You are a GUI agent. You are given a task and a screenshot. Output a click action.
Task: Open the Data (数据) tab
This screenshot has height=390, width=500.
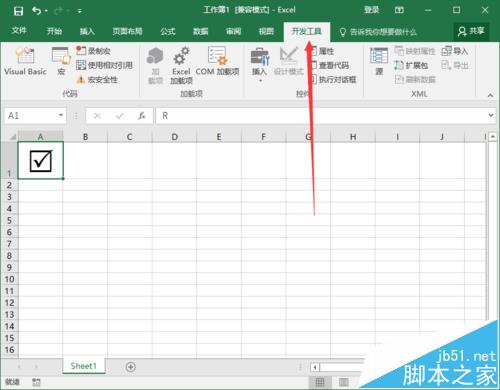[201, 31]
